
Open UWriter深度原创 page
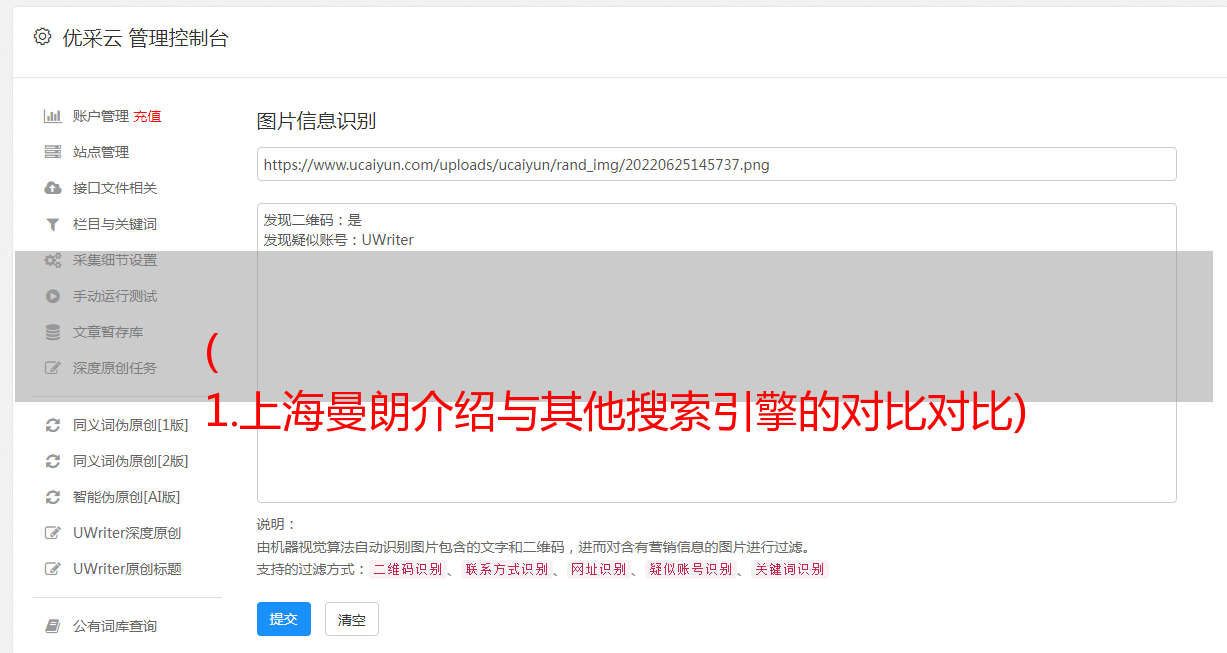pos(127,533)
